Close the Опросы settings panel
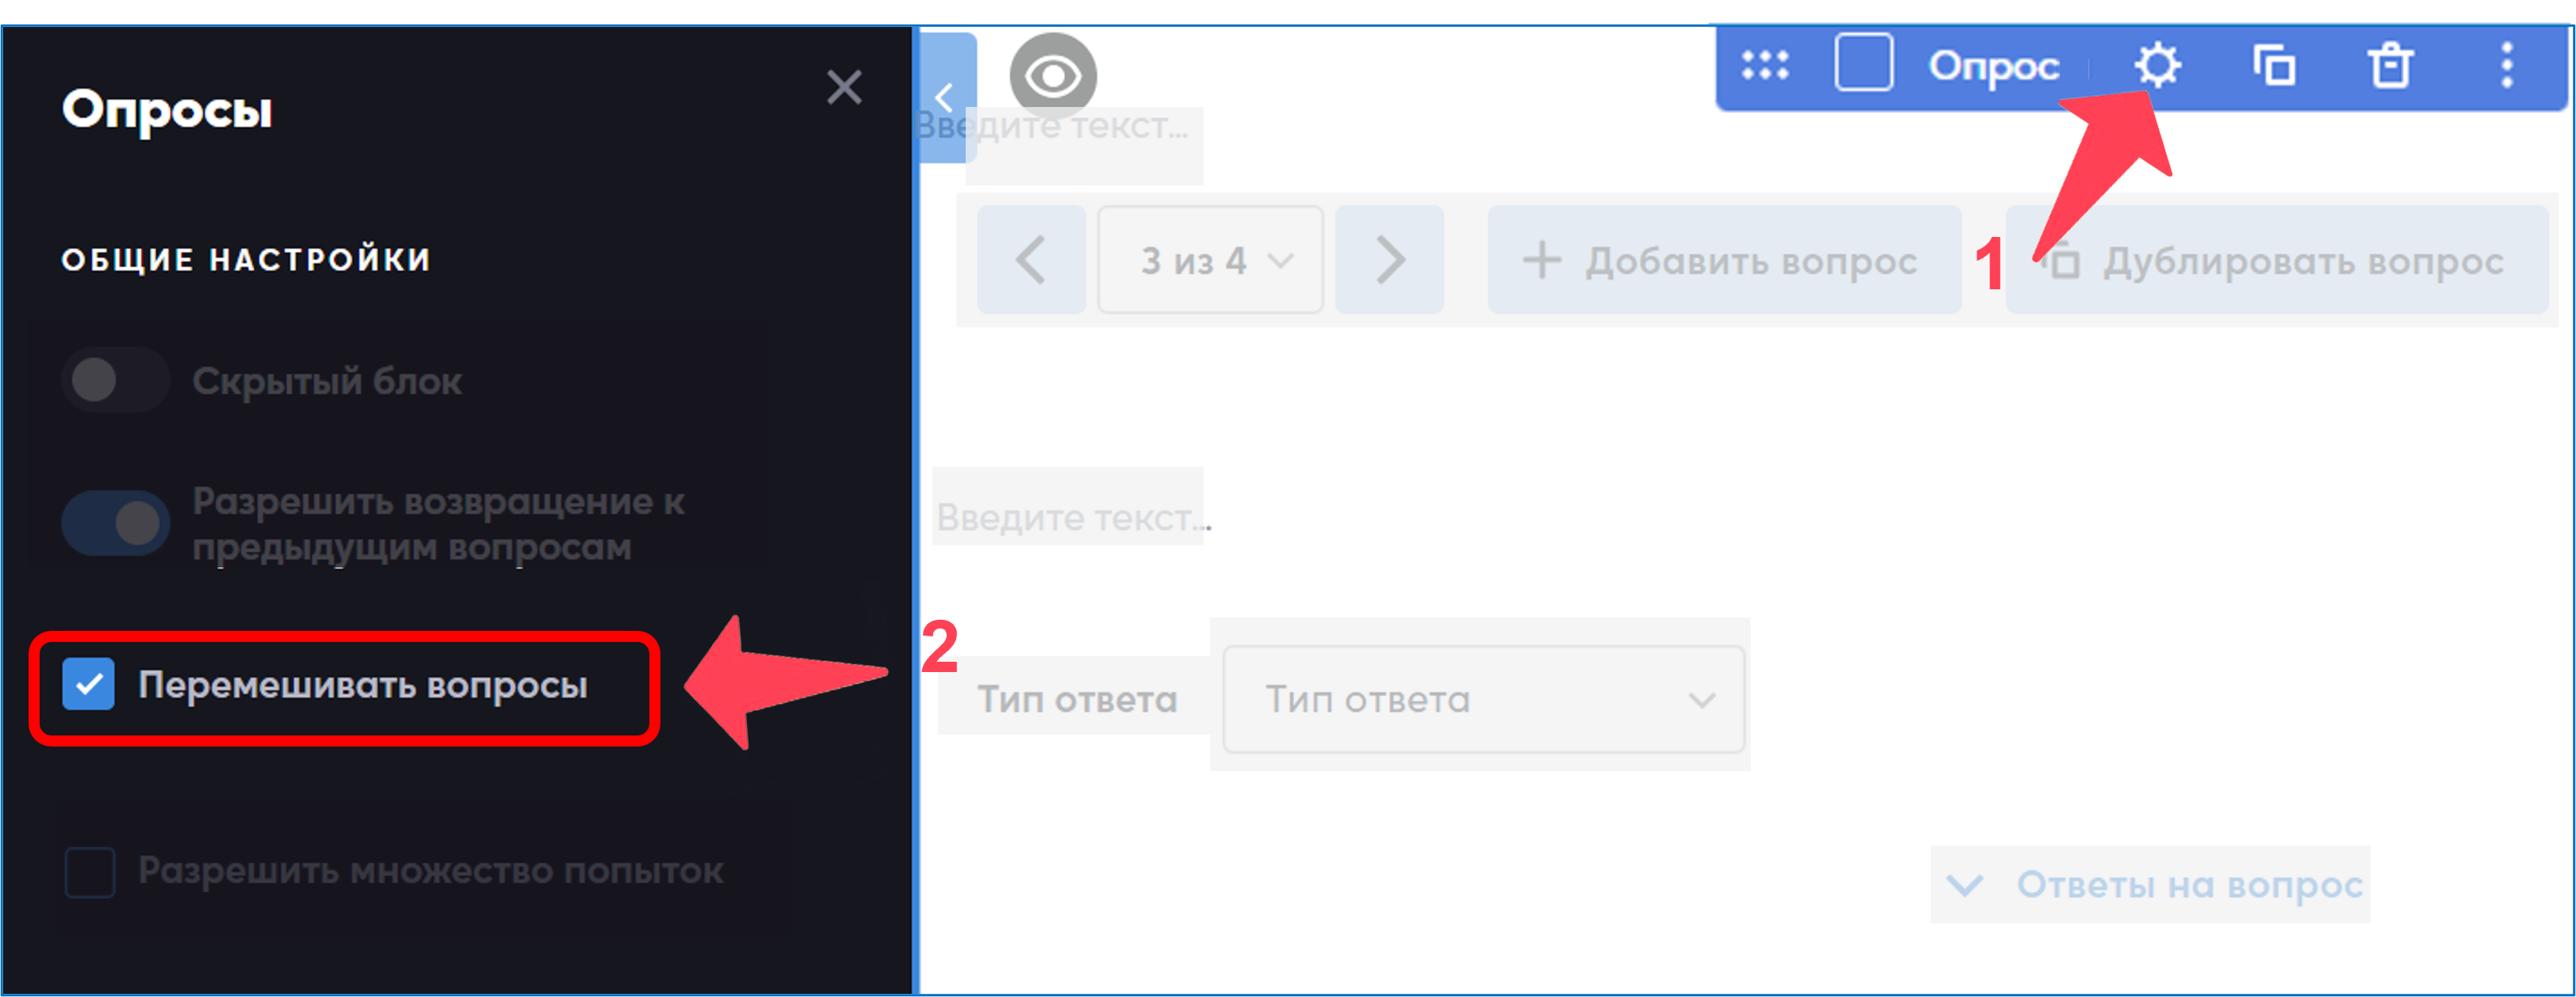Image resolution: width=2576 pixels, height=997 pixels. tap(844, 87)
